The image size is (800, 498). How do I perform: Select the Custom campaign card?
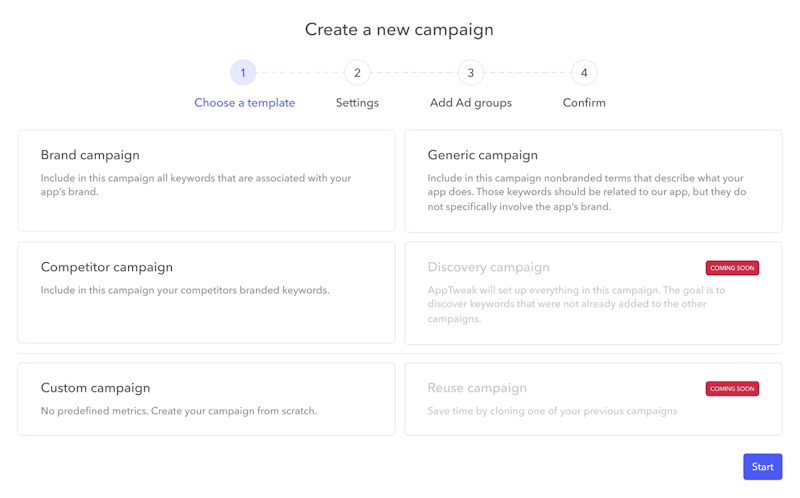[x=206, y=399]
